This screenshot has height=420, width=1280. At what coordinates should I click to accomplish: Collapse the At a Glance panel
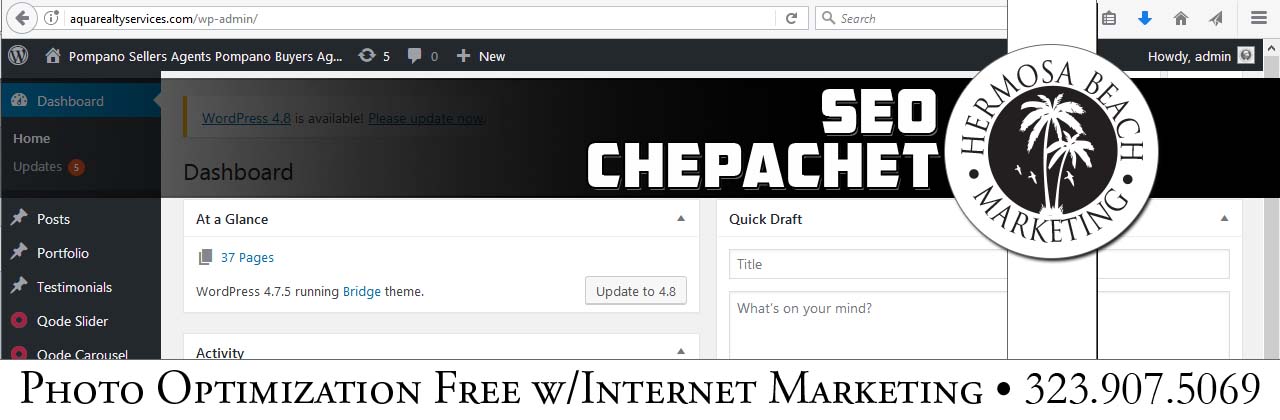681,218
